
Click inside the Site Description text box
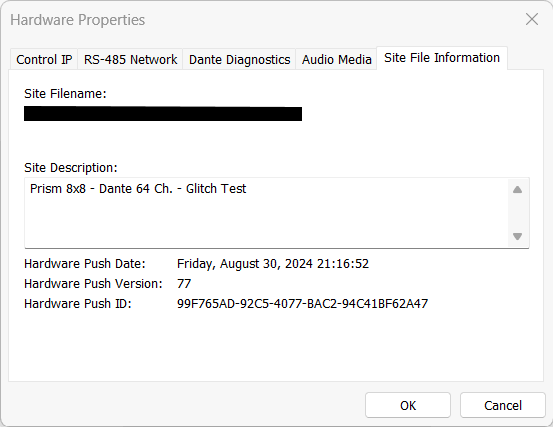click(266, 213)
